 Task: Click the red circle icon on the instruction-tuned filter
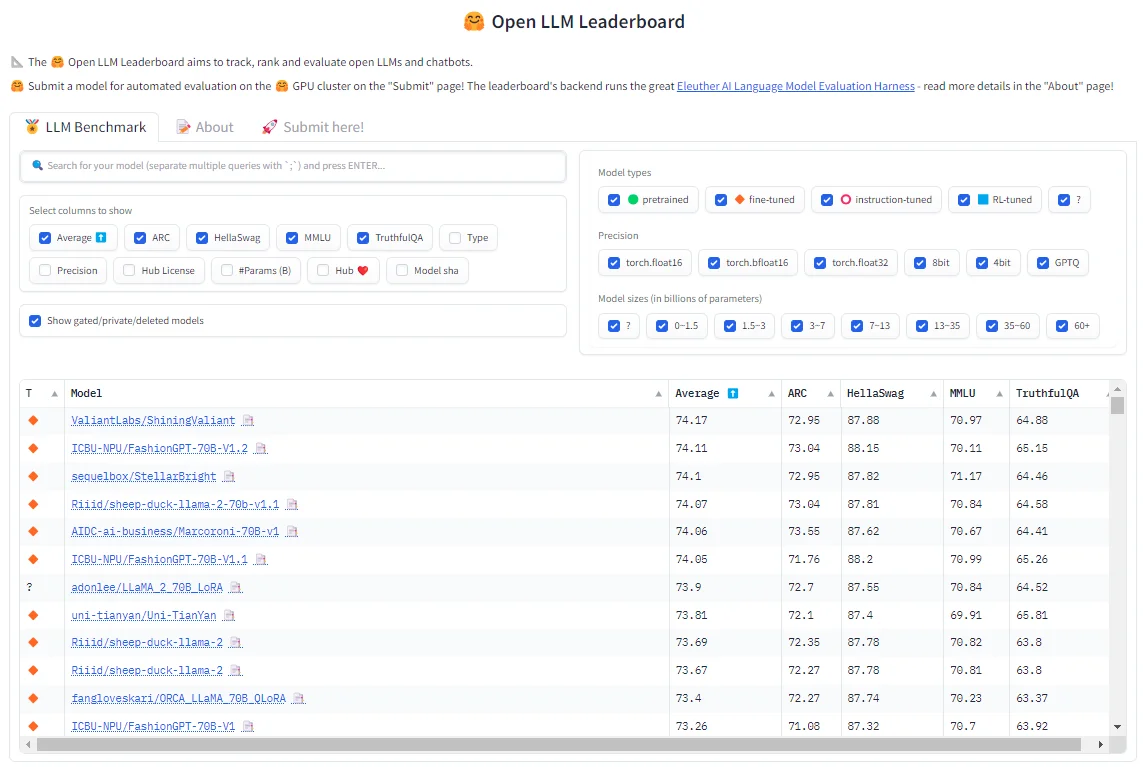(x=846, y=199)
